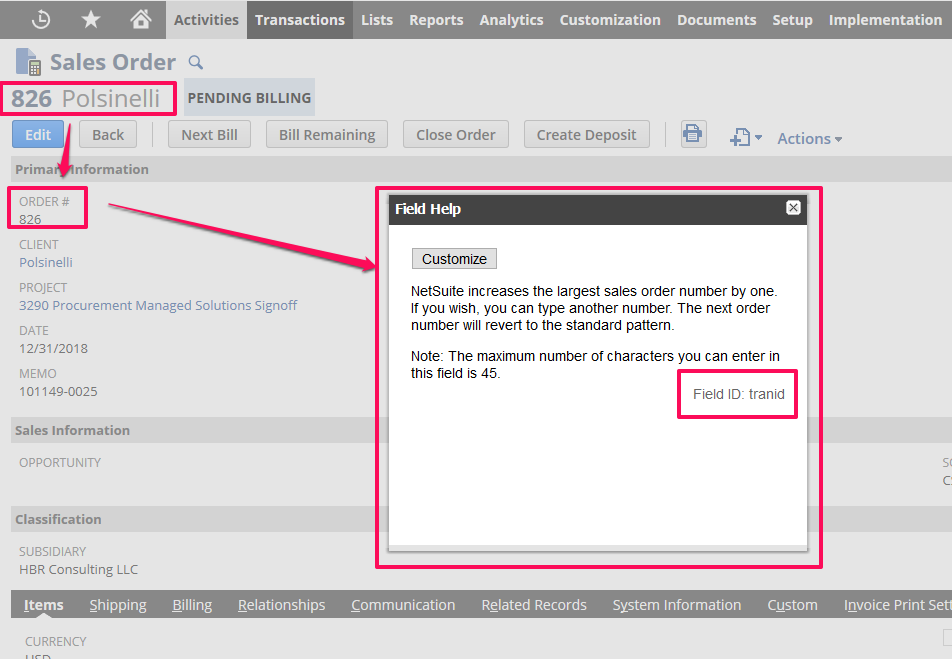Close the Field Help popup
This screenshot has height=659, width=952.
793,208
